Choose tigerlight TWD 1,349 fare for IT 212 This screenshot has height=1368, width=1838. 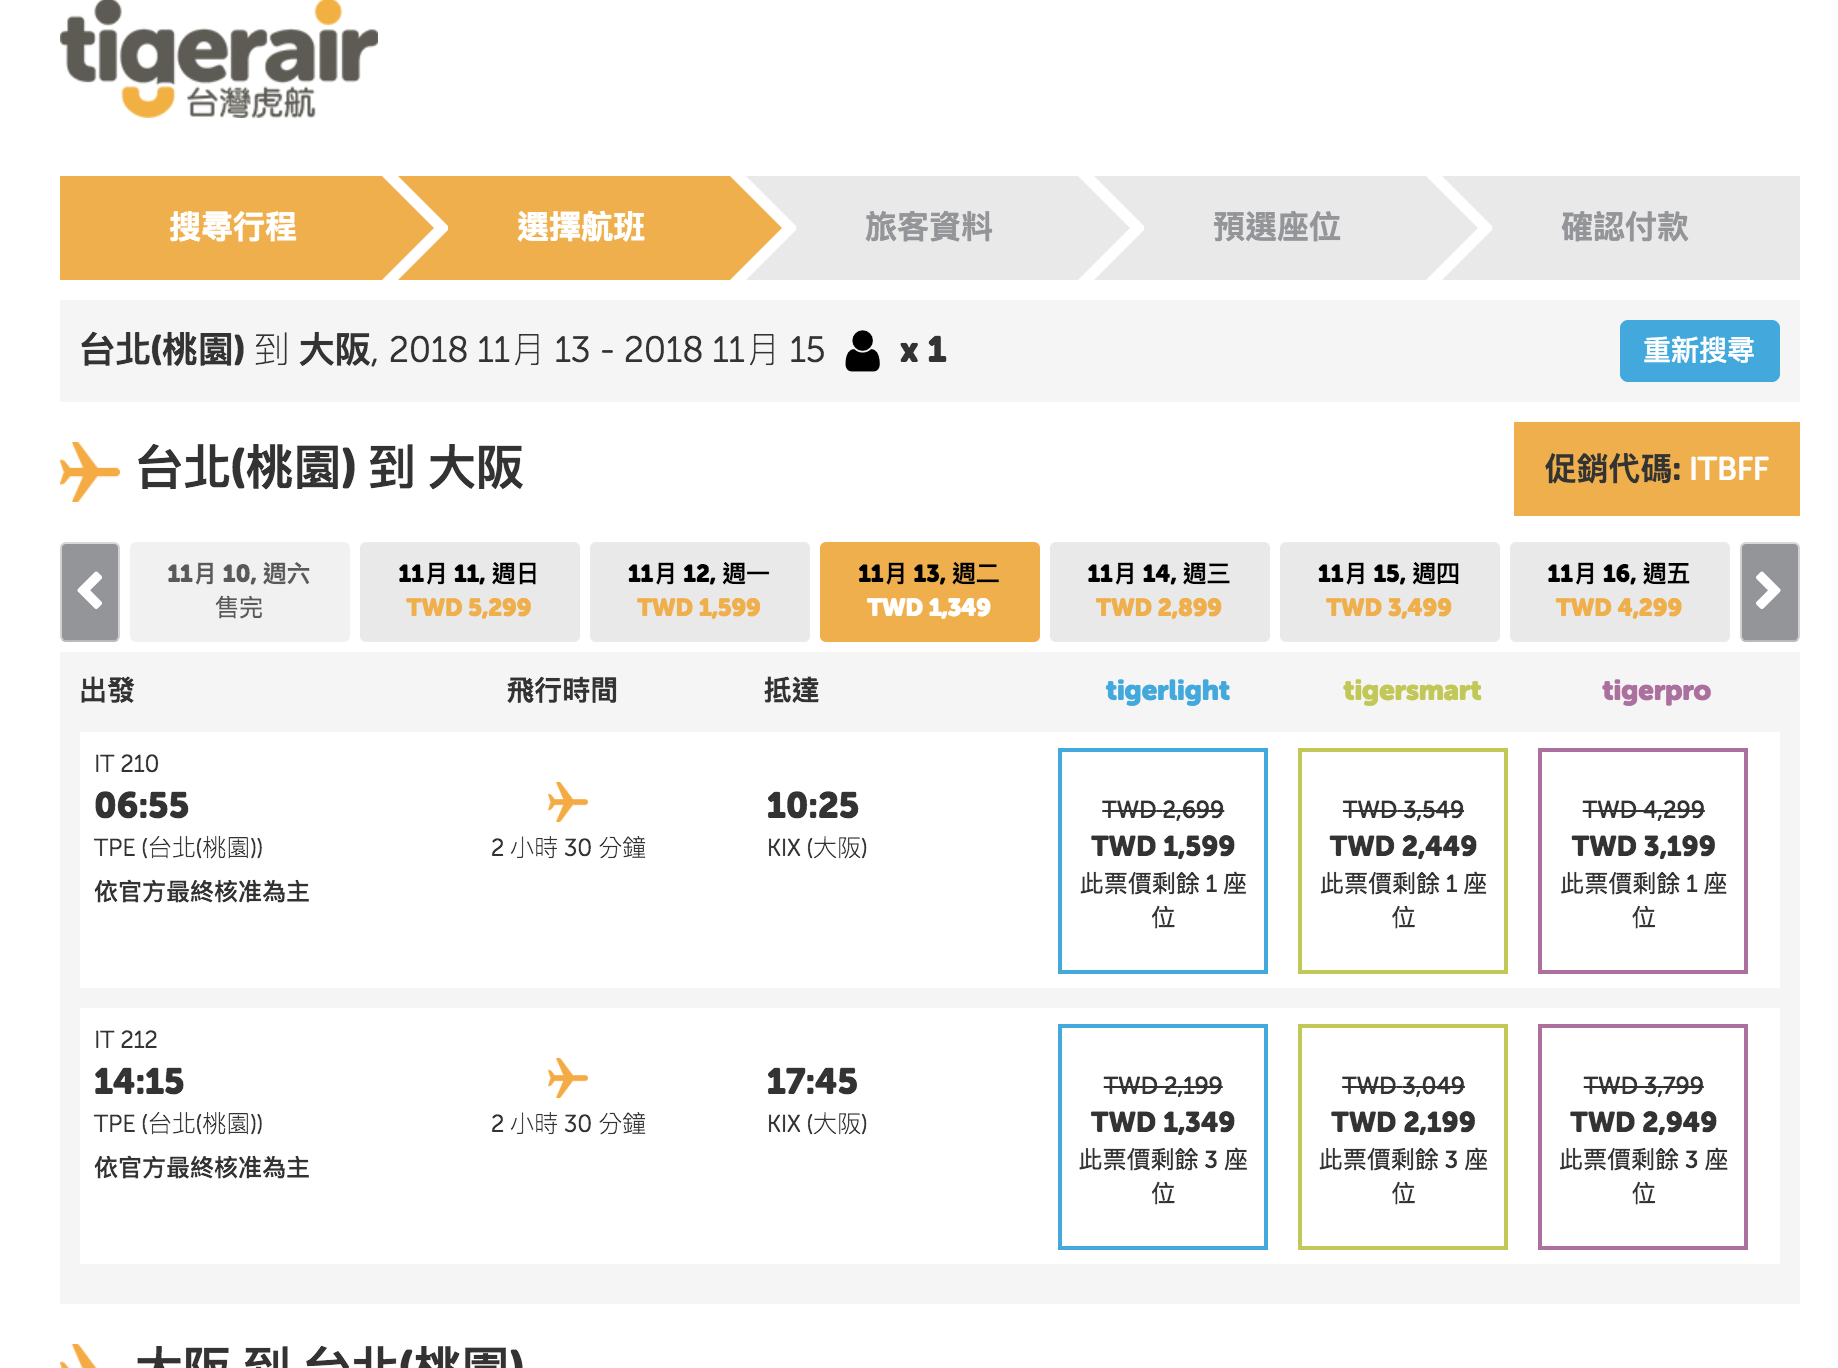point(1163,1137)
